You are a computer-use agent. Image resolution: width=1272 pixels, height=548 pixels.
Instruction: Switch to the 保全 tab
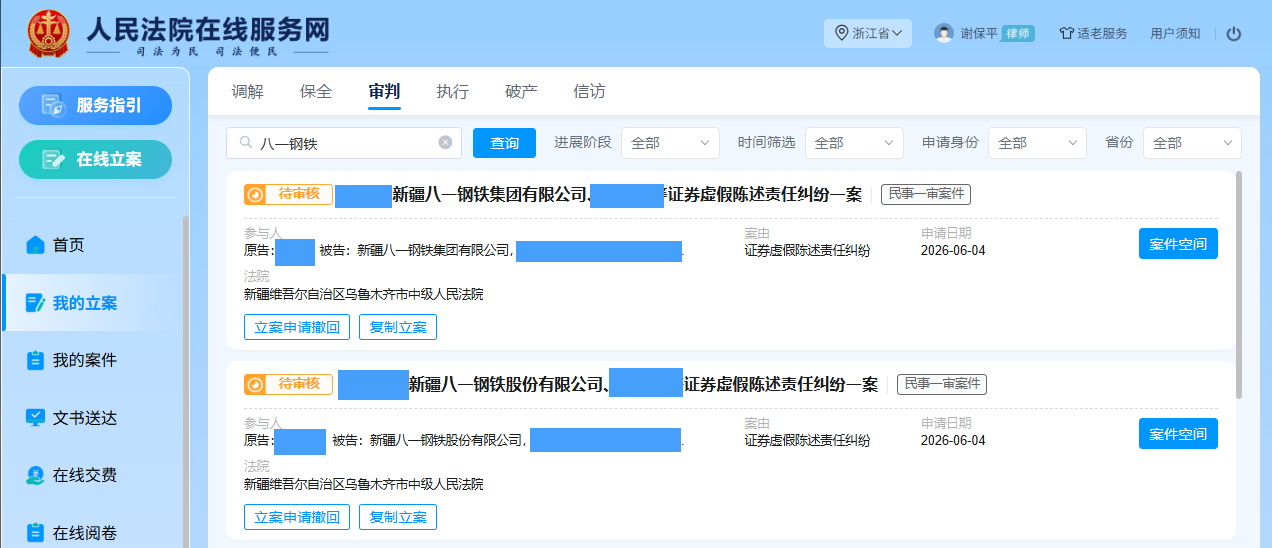pos(316,91)
